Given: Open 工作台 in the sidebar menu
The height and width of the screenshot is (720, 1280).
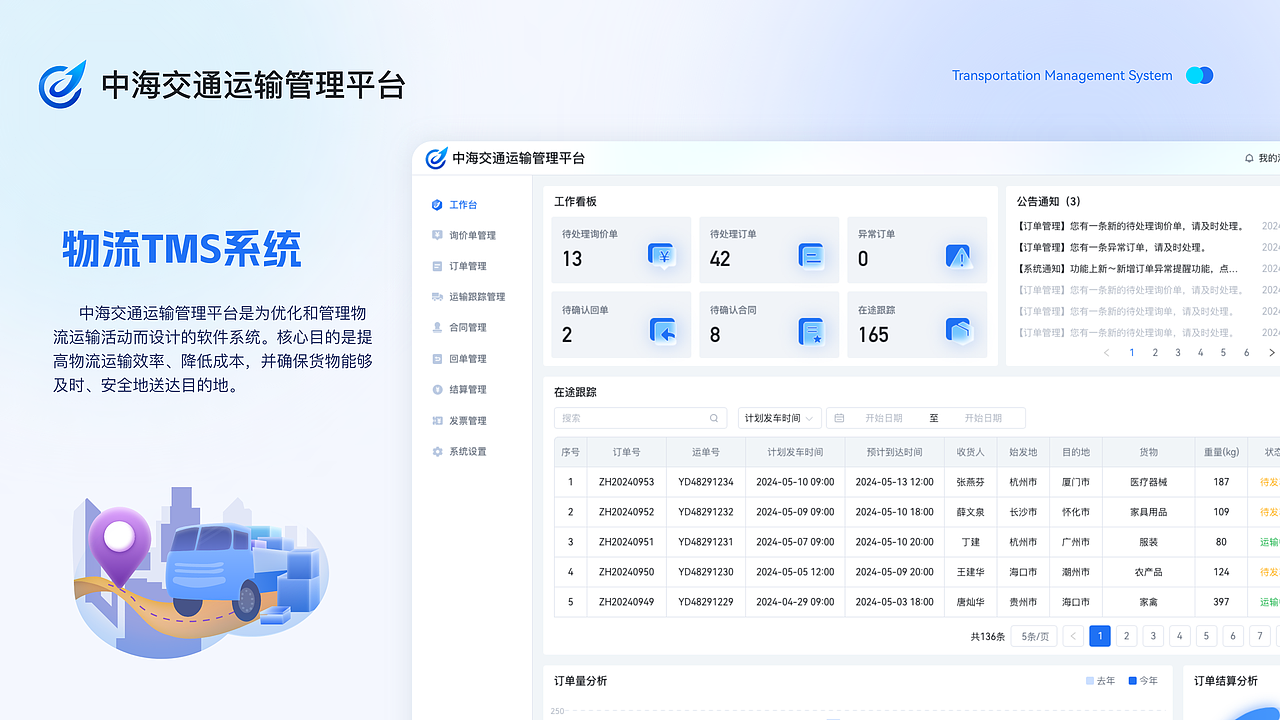Looking at the screenshot, I should coord(463,205).
